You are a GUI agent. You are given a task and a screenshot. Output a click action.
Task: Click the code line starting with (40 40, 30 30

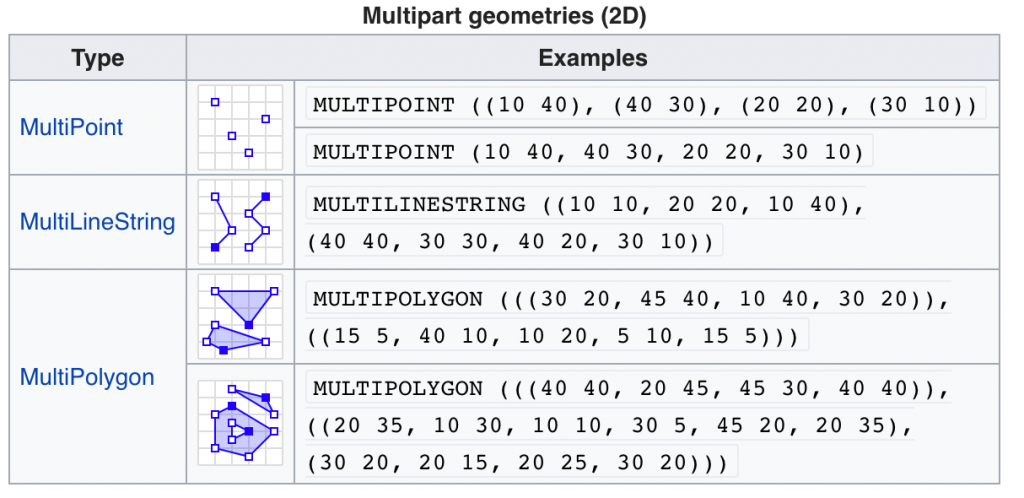[x=513, y=241]
